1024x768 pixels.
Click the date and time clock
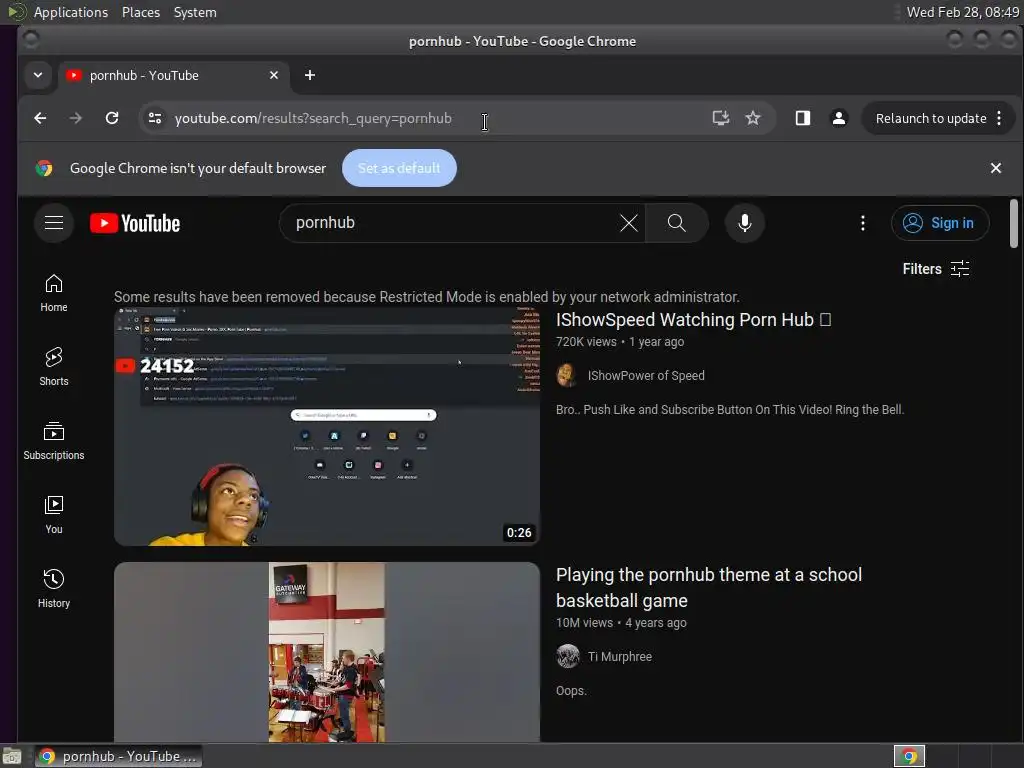963,12
